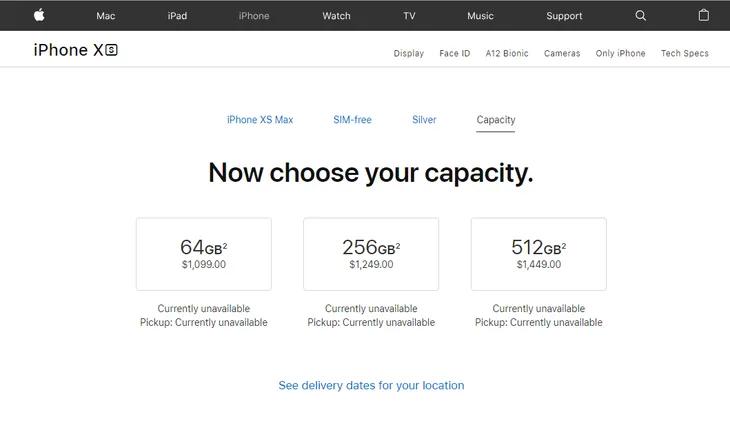Screen dimensions: 730x425
Task: Choose the 64GB capacity option
Action: tap(204, 254)
